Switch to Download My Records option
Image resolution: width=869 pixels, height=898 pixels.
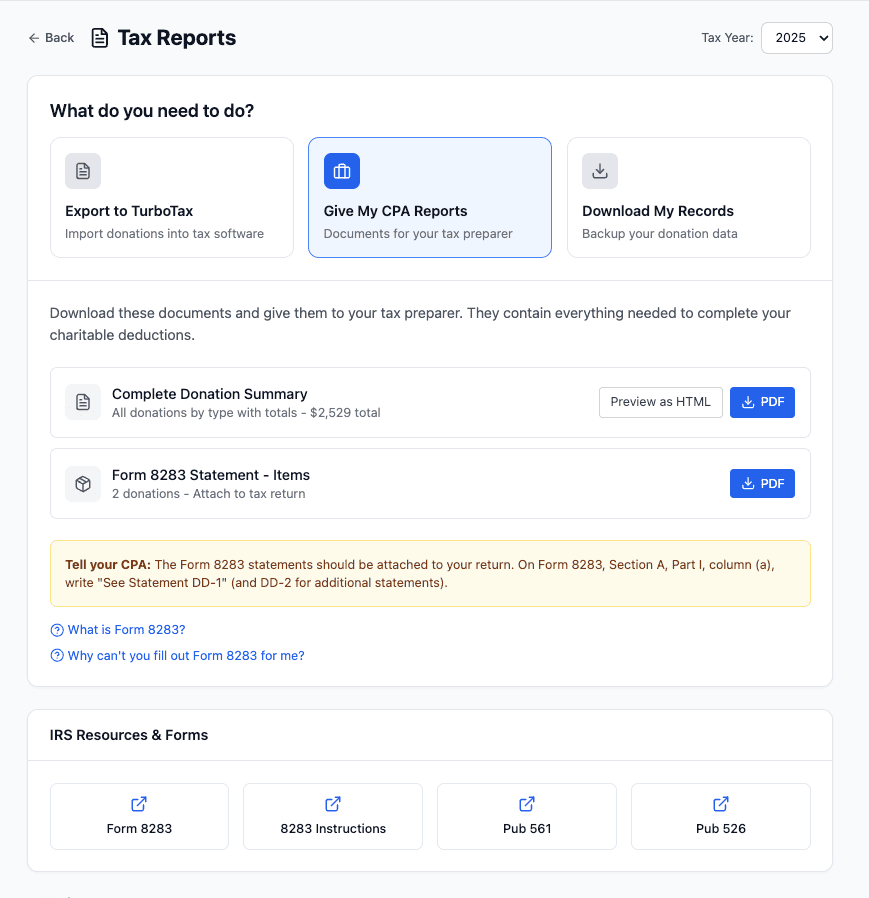tap(688, 211)
